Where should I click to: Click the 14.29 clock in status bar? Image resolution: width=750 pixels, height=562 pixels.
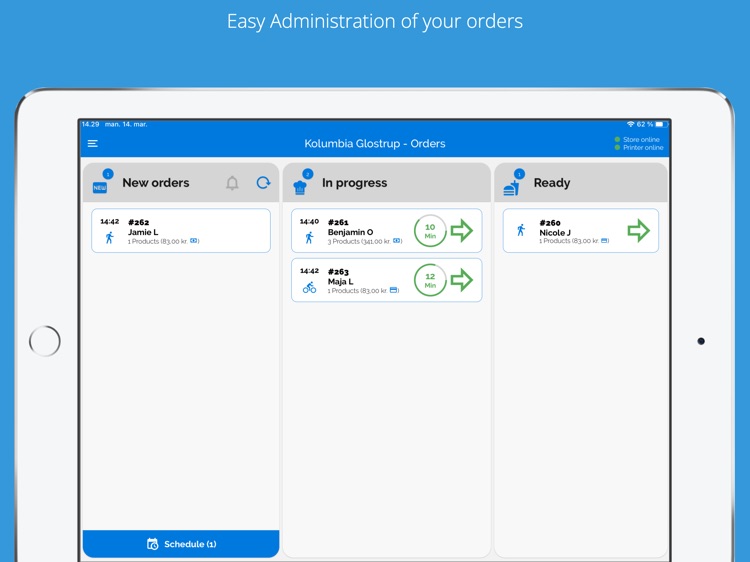coord(90,124)
